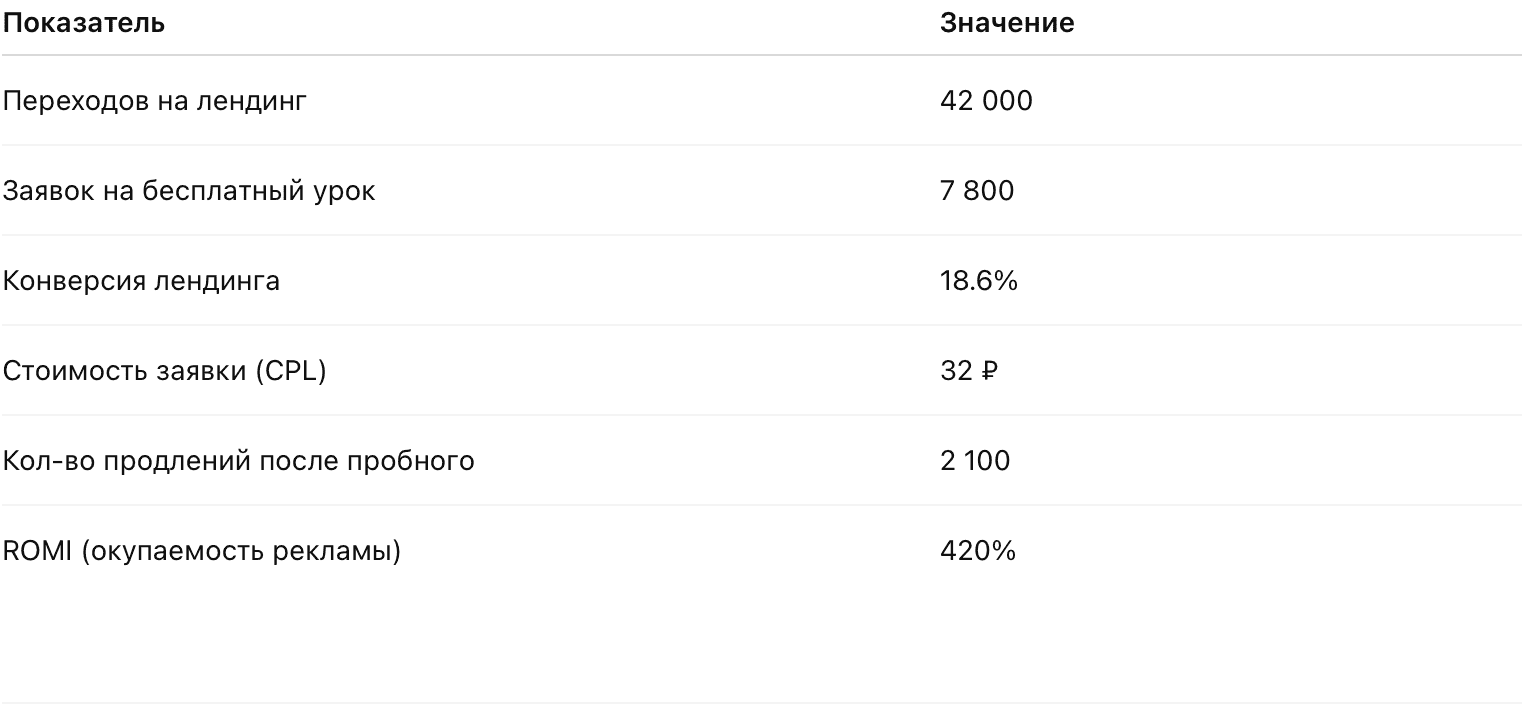Click the "Значение" column header

click(1007, 23)
